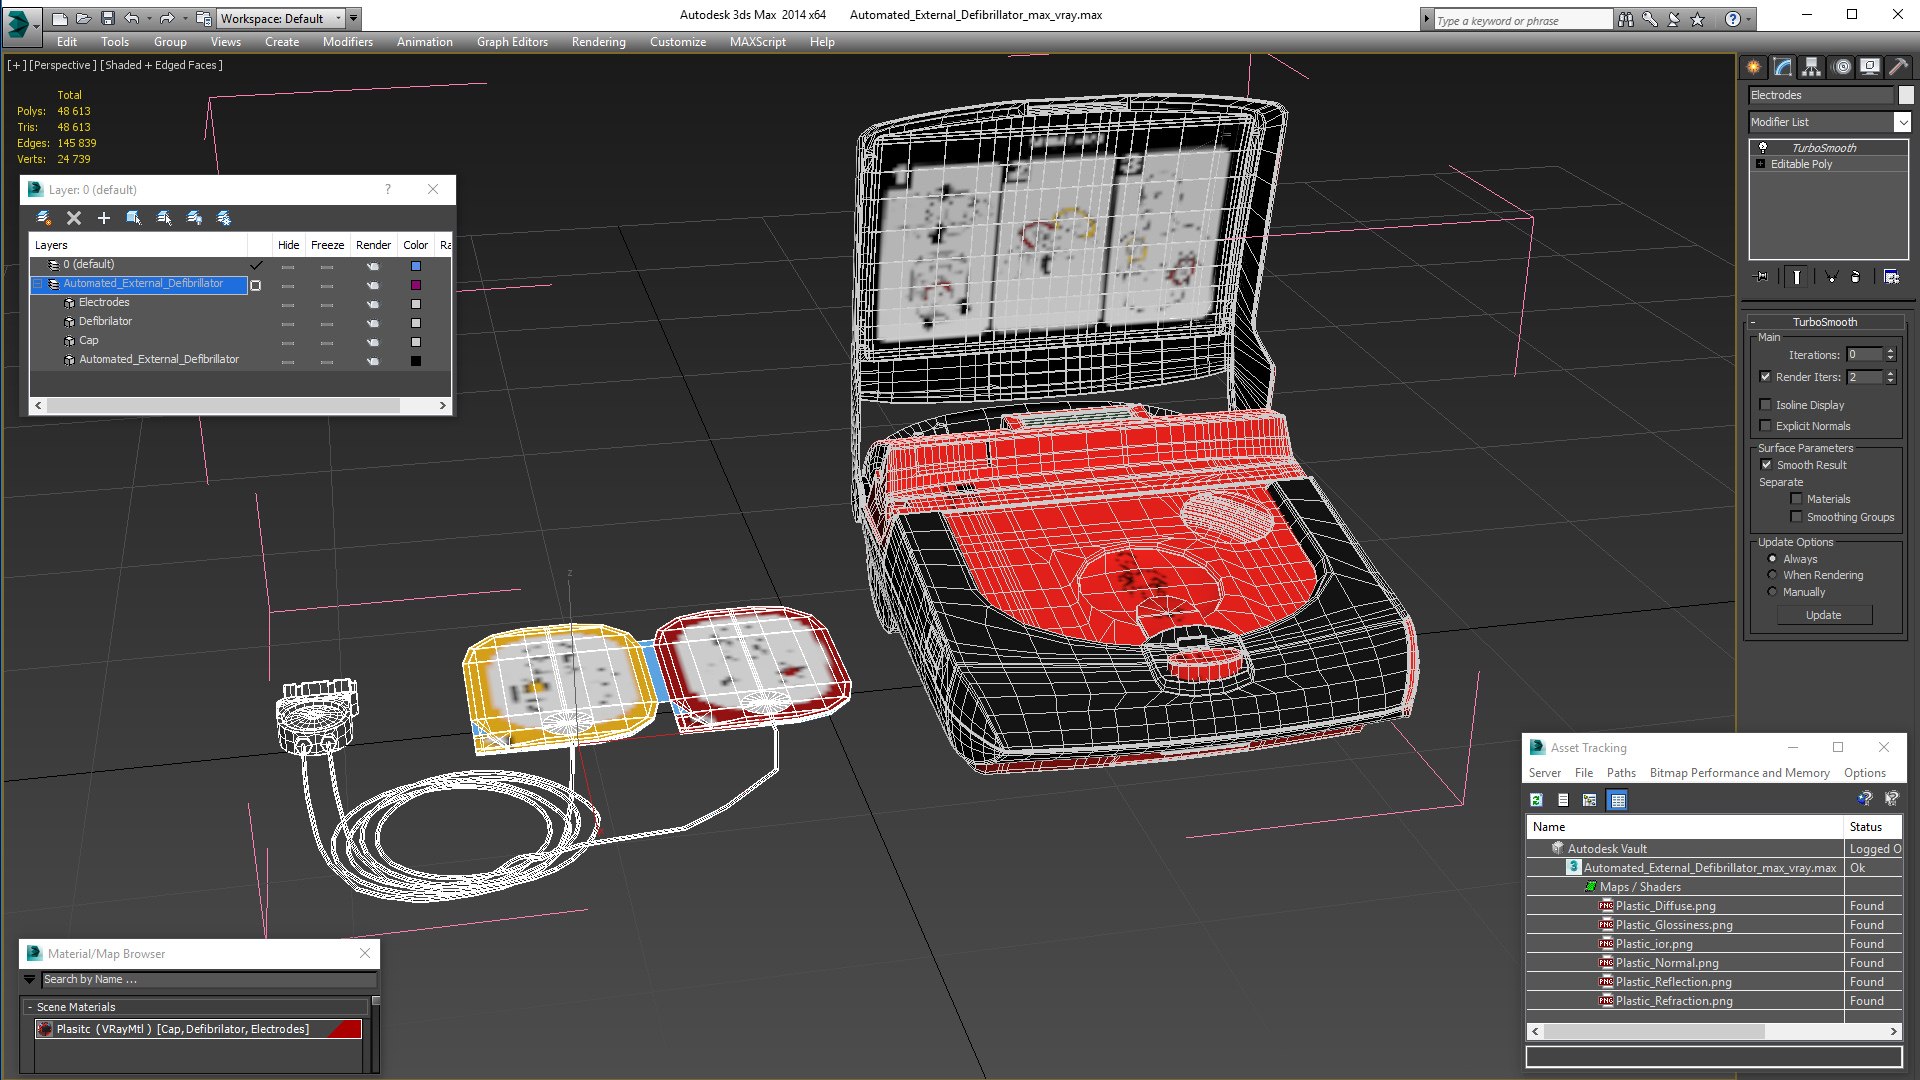
Task: Open the Create command panel tab
Action: pos(1754,67)
